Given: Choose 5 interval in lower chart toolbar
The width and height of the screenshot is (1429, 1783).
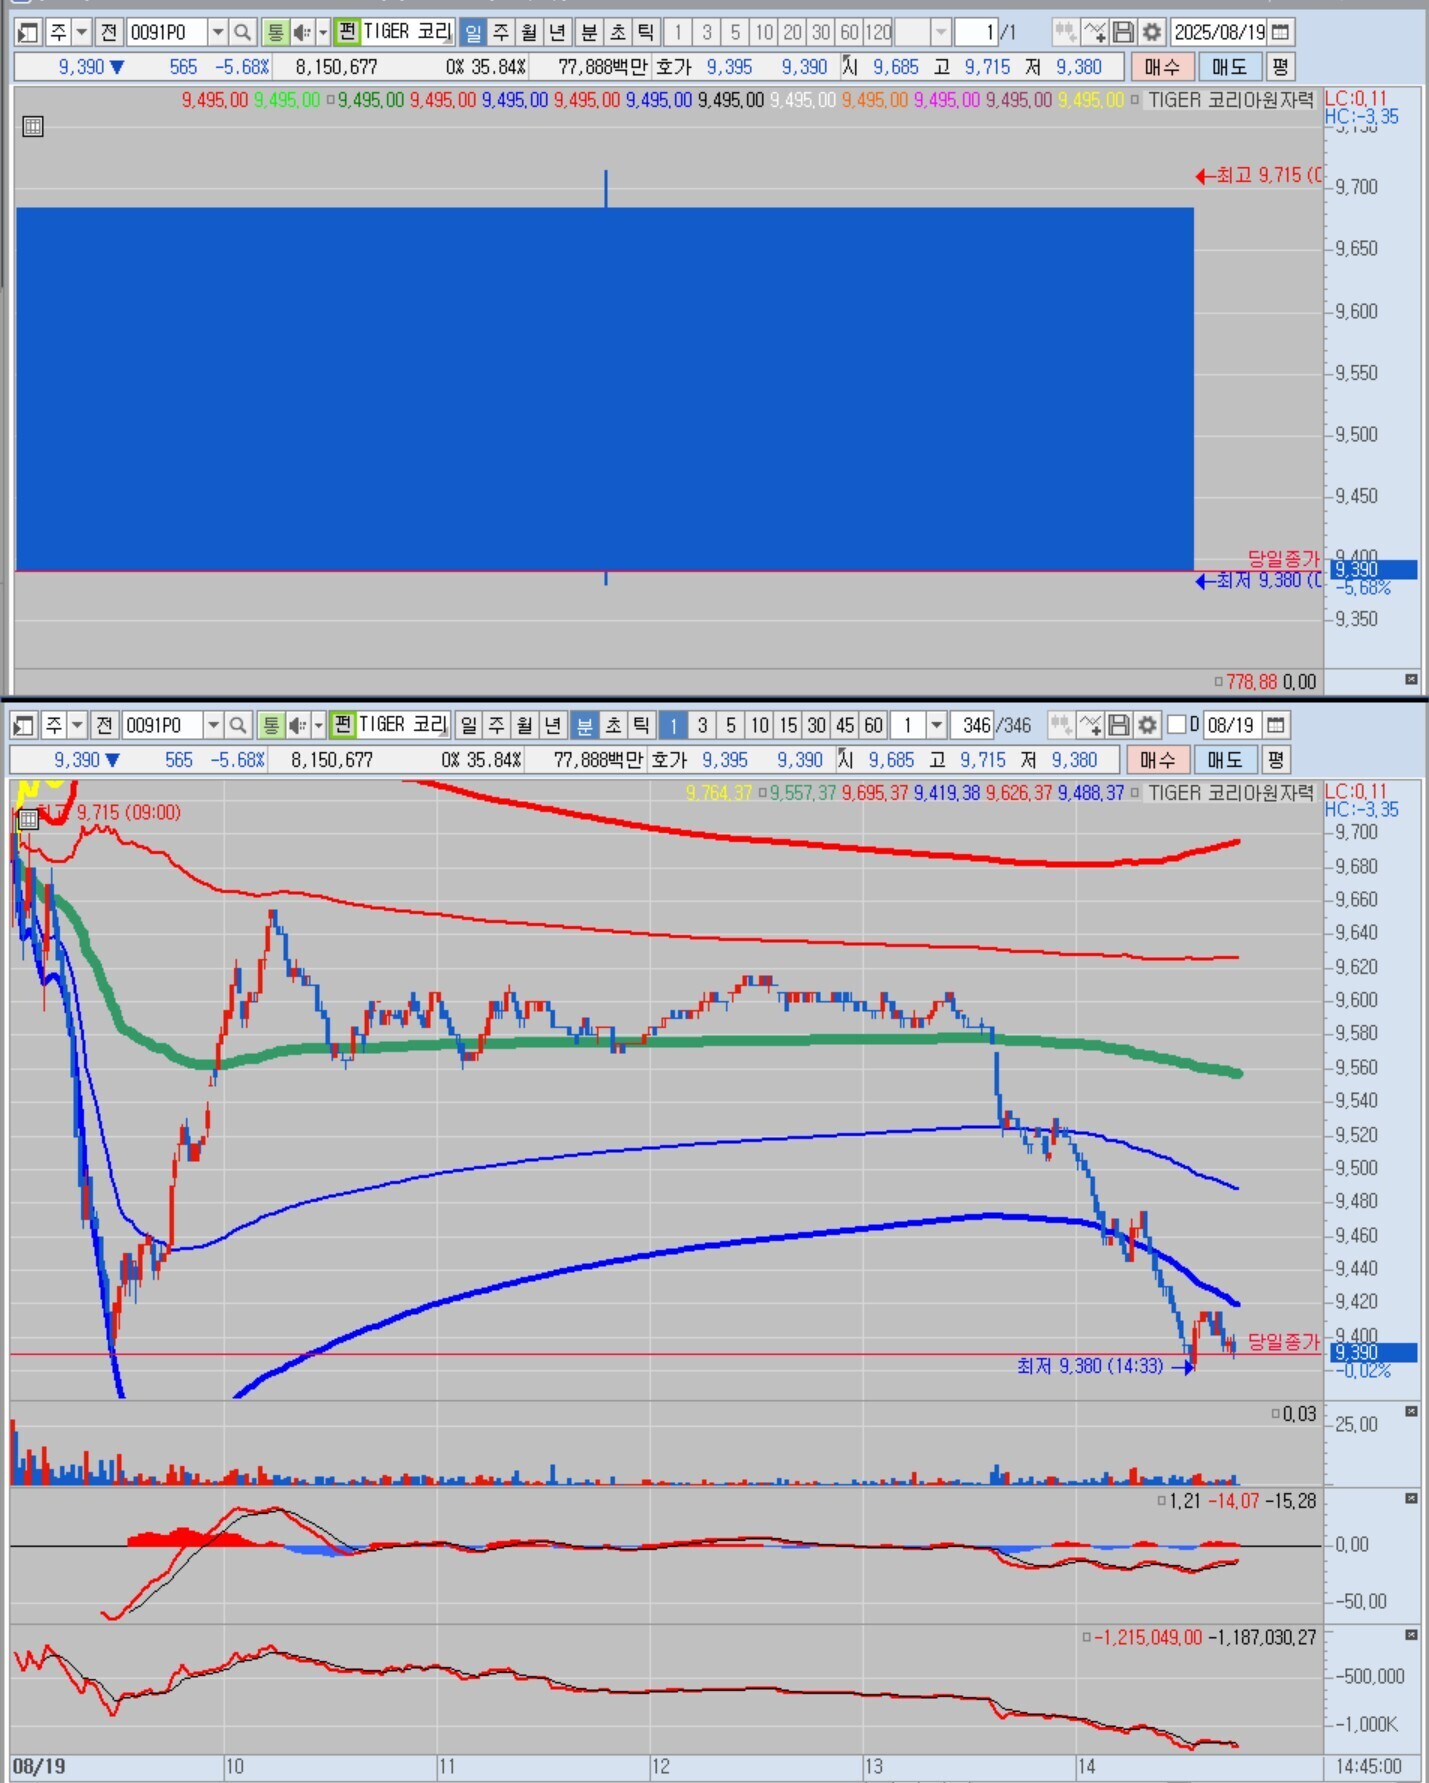Looking at the screenshot, I should click(x=731, y=725).
